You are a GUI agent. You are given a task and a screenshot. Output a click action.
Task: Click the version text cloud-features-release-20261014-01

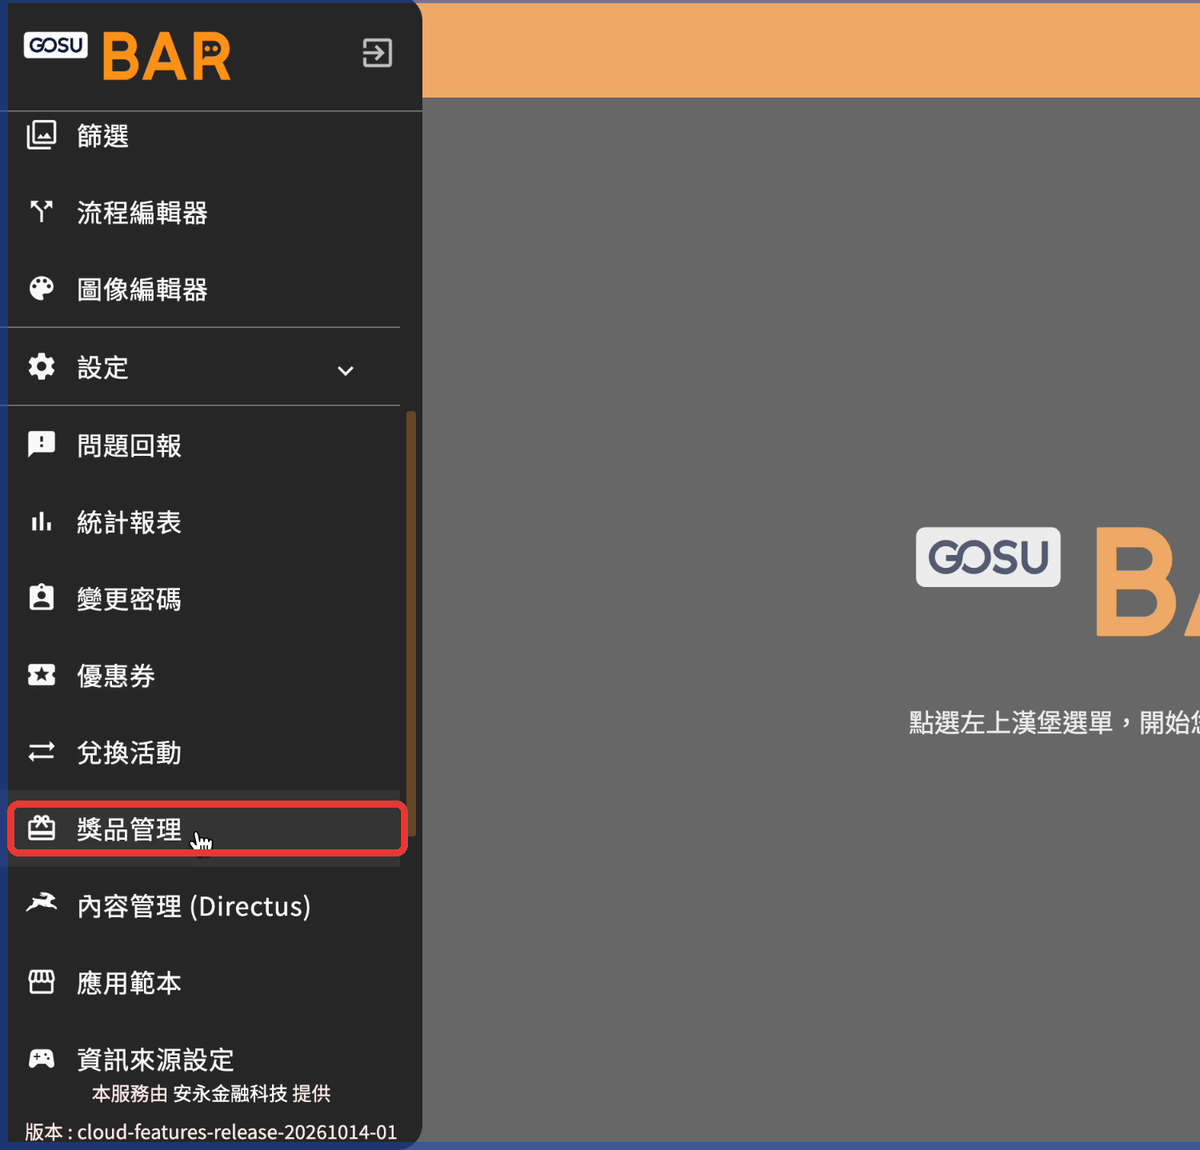(237, 1132)
